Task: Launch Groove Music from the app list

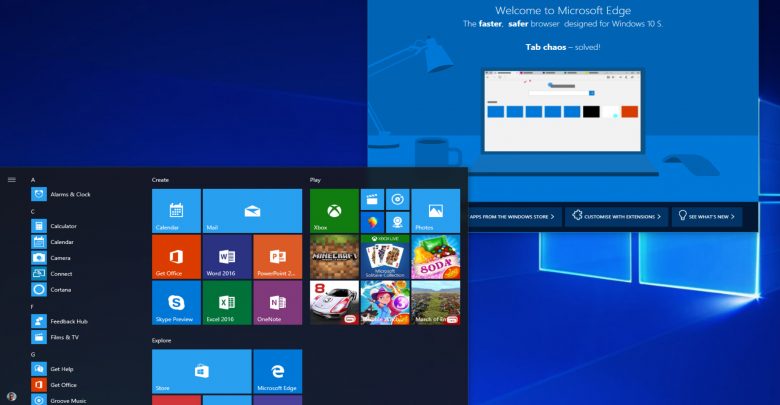Action: click(59, 401)
